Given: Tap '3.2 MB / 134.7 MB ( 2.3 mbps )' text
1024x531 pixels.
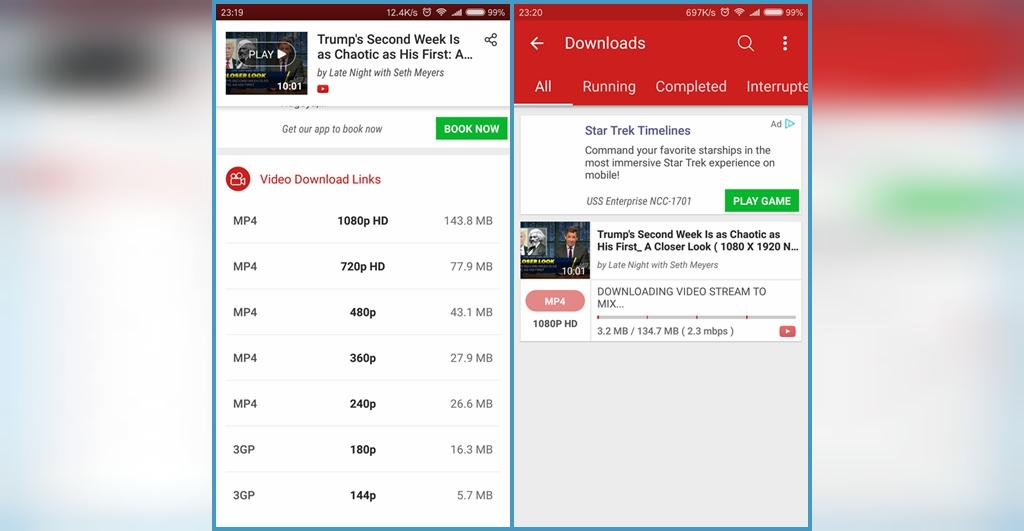Looking at the screenshot, I should [665, 331].
